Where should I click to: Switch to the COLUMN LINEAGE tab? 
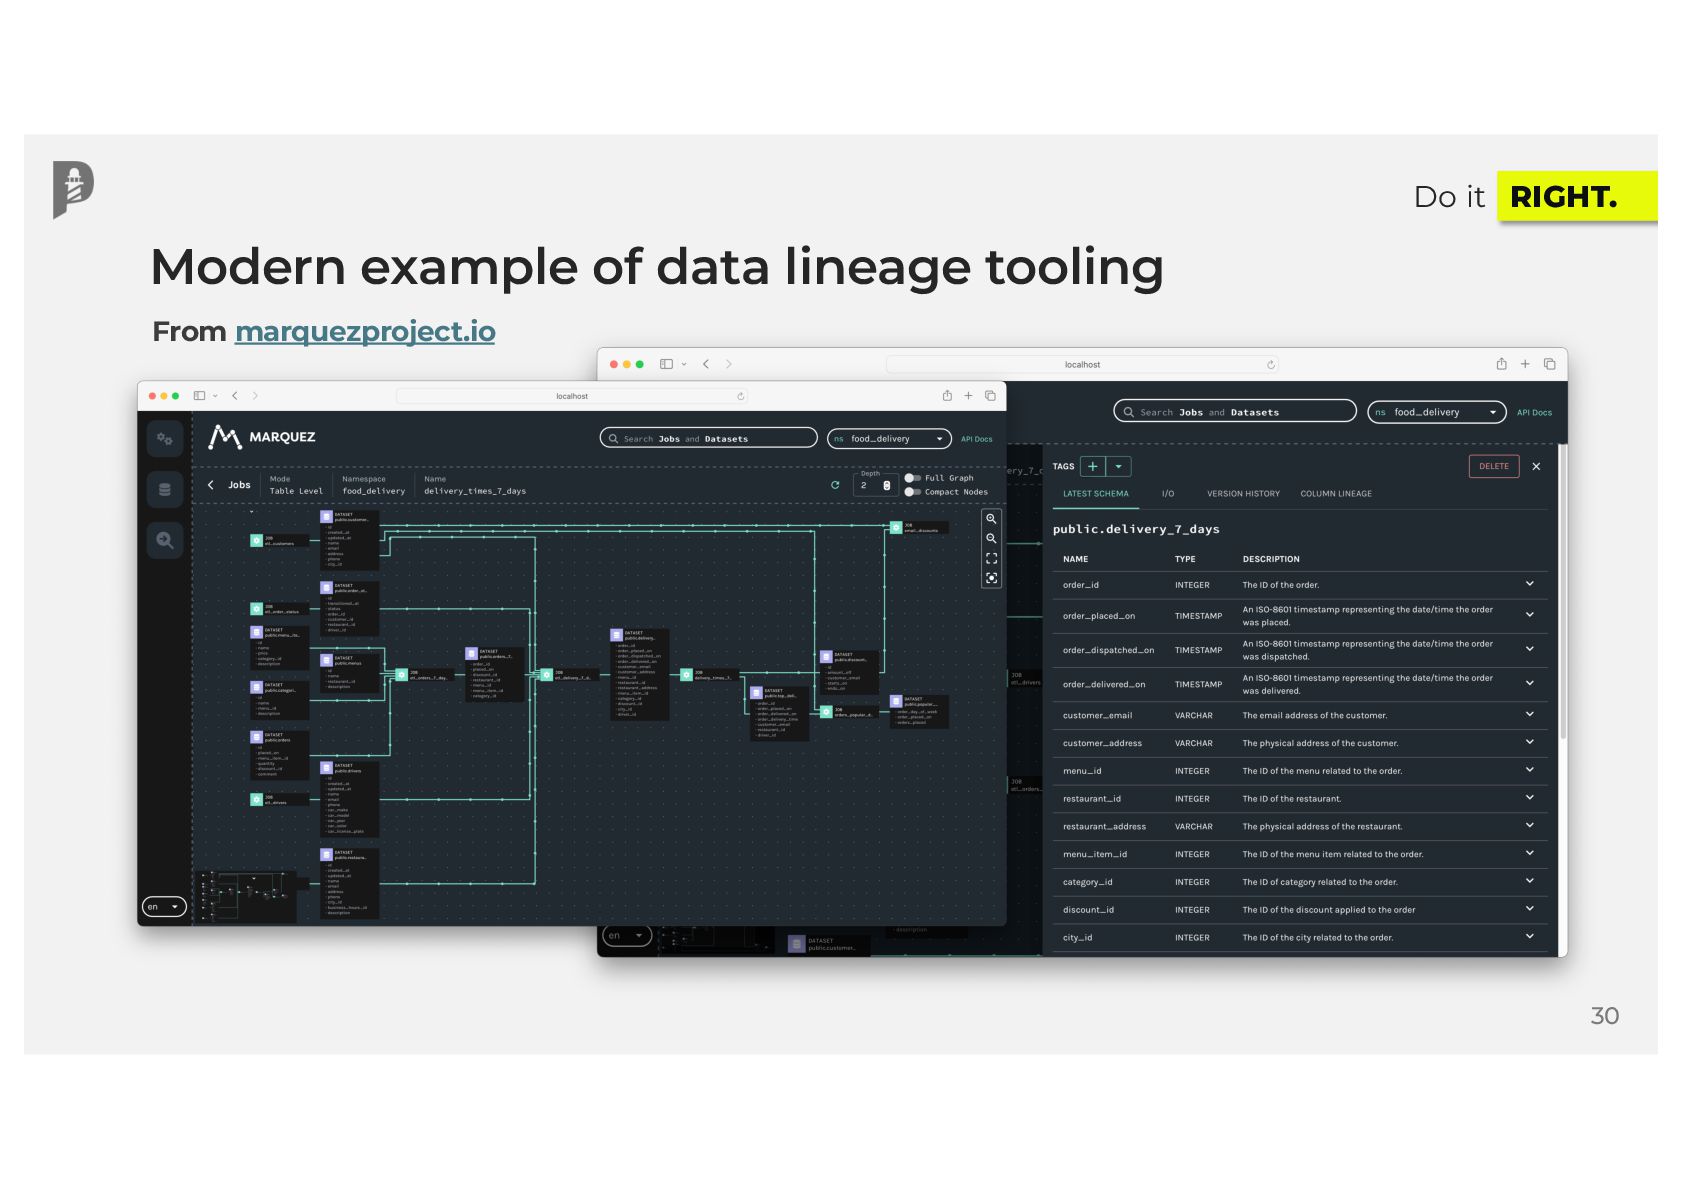1336,494
